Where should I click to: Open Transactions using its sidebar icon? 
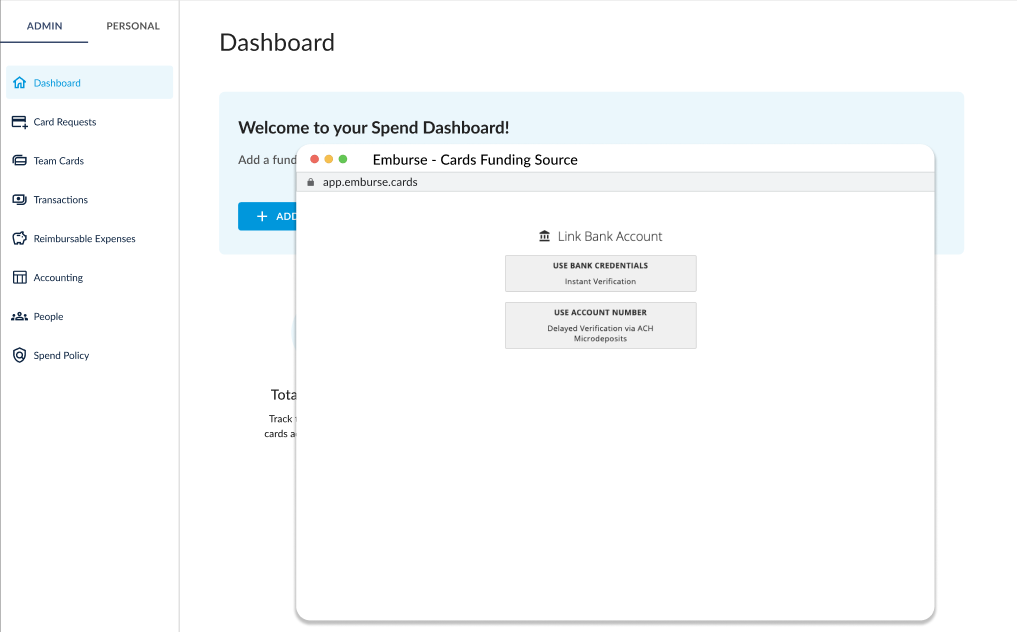coord(18,199)
